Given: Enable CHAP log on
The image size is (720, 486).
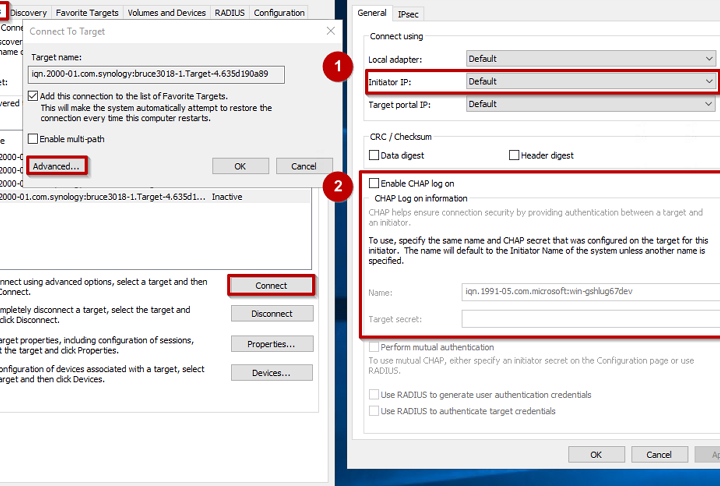Looking at the screenshot, I should click(x=374, y=184).
